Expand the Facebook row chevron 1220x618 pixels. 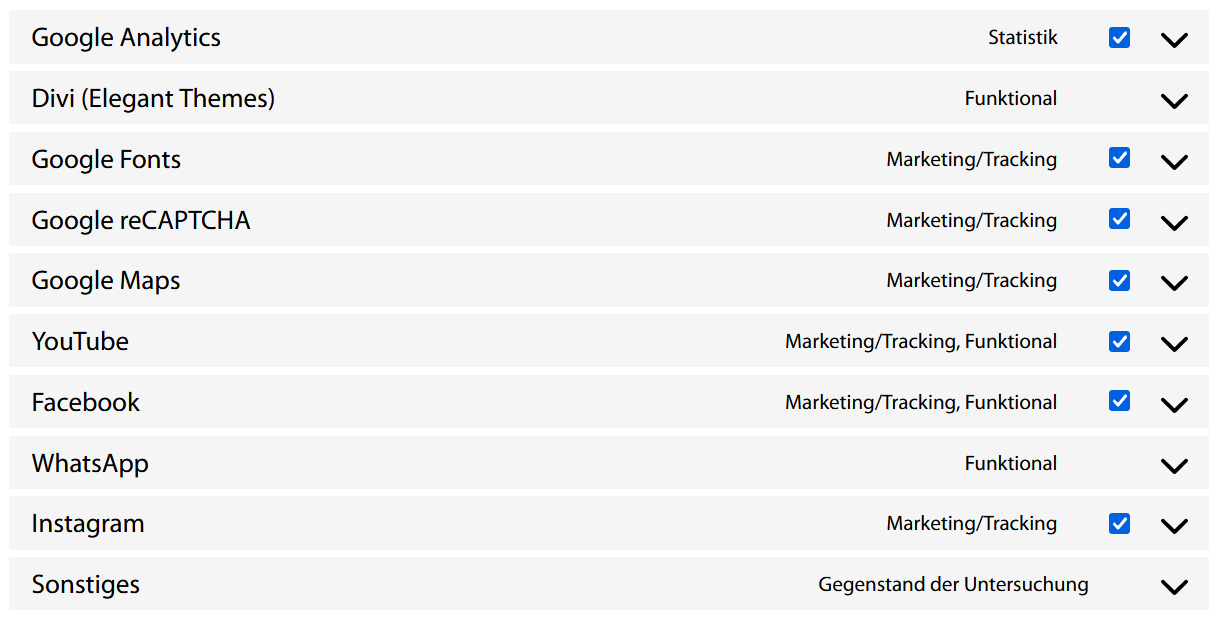click(1174, 405)
